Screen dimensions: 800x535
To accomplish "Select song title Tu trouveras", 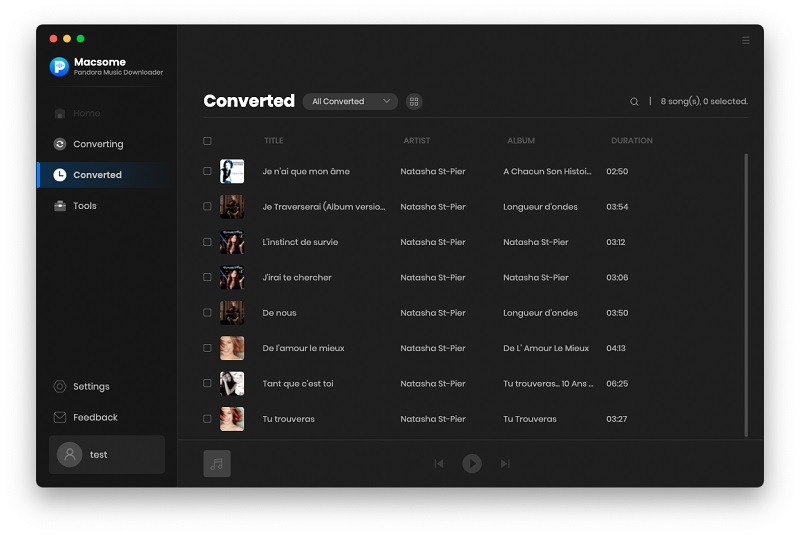I will point(288,419).
